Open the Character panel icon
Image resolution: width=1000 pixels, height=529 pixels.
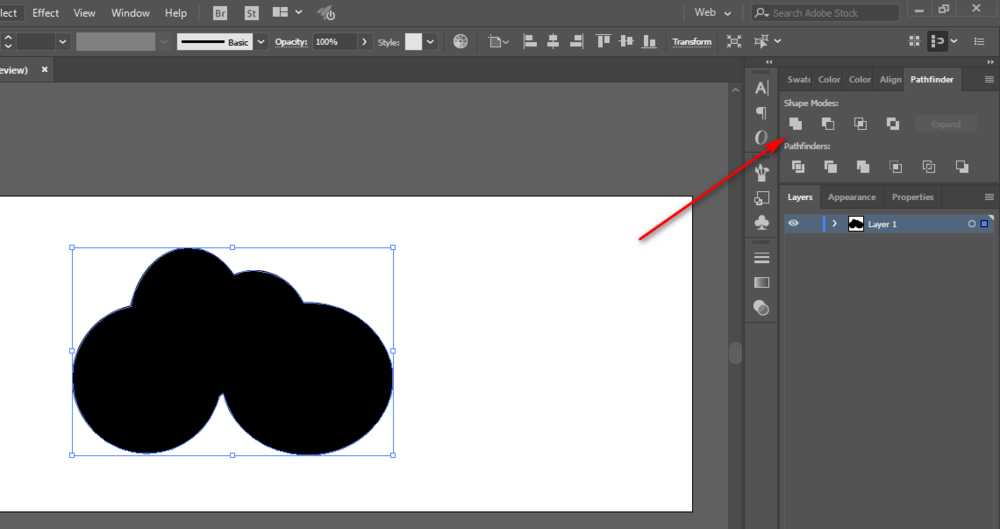(x=761, y=89)
